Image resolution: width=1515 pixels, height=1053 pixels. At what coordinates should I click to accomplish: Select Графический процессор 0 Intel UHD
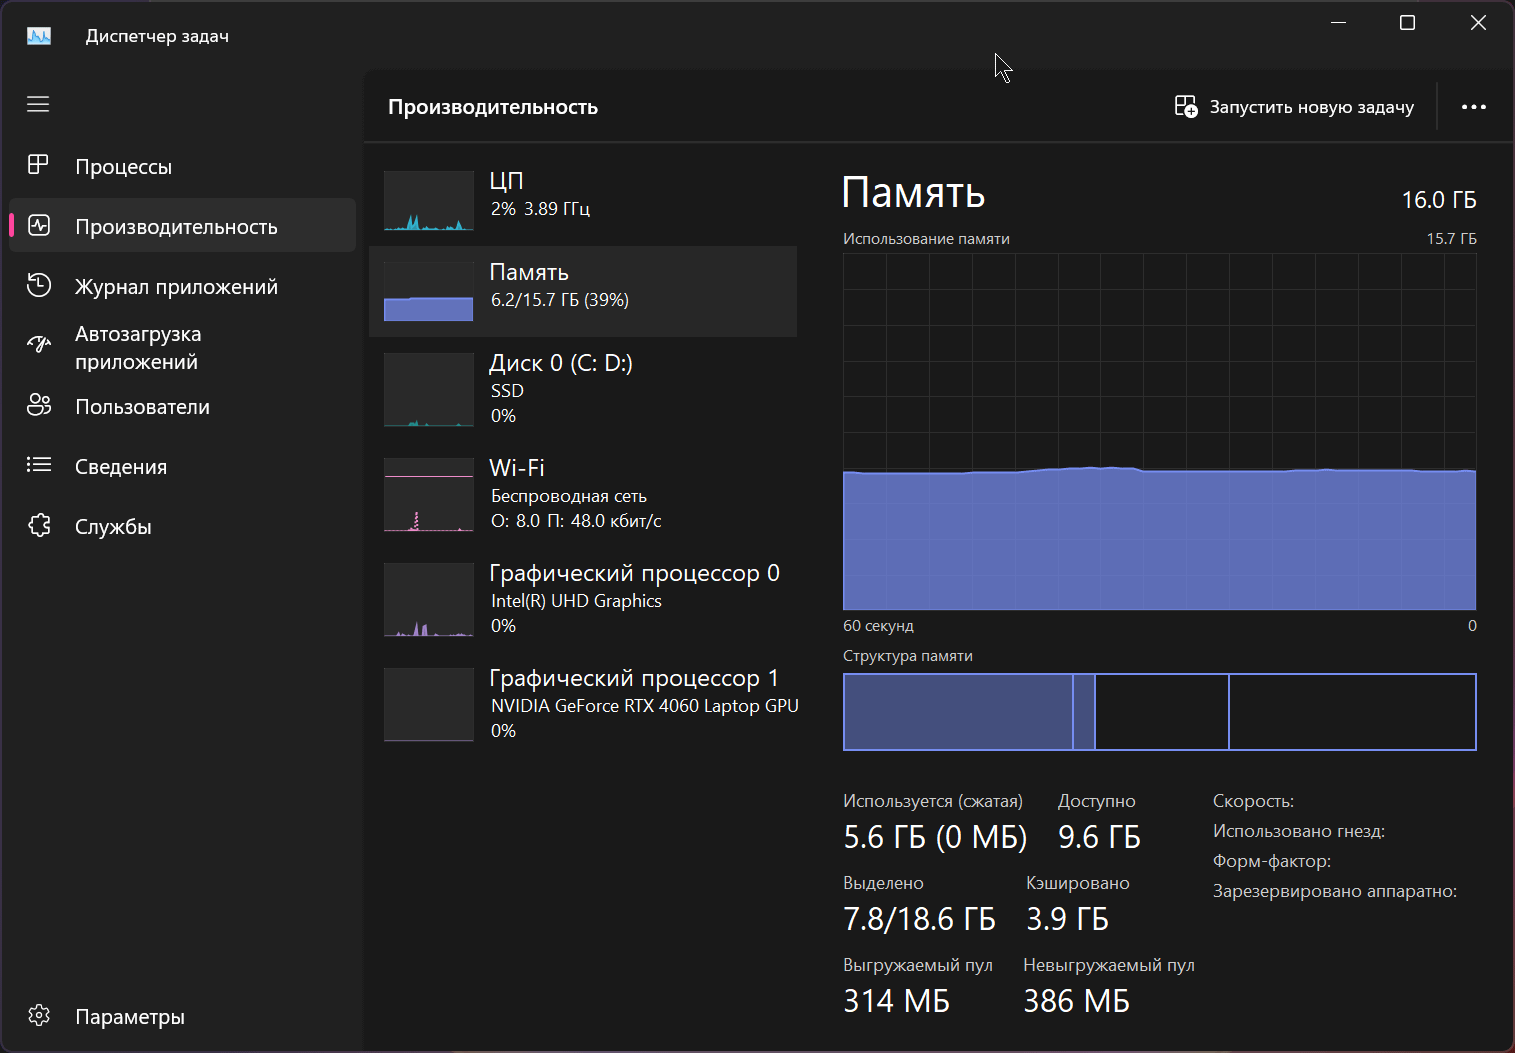583,599
